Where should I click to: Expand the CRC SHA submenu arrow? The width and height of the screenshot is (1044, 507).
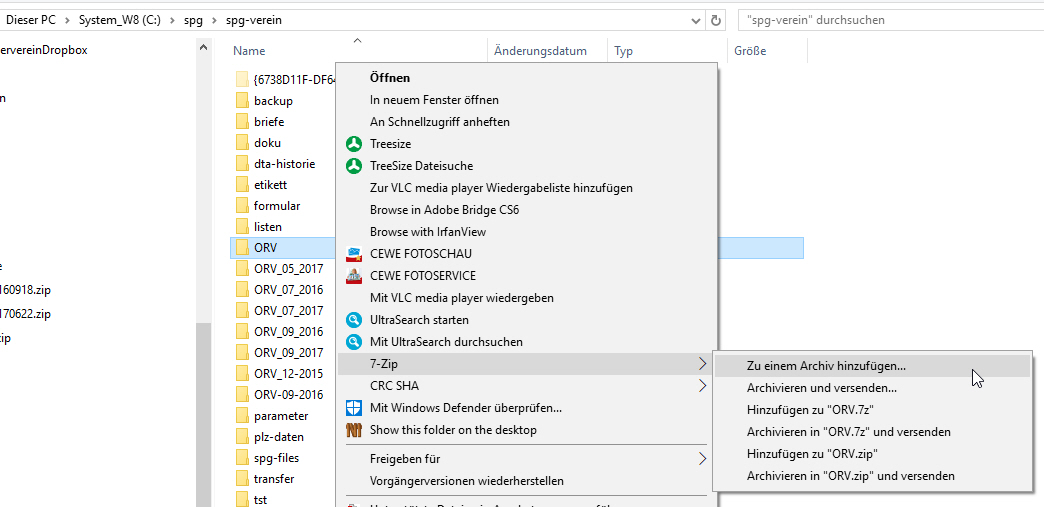(x=702, y=386)
